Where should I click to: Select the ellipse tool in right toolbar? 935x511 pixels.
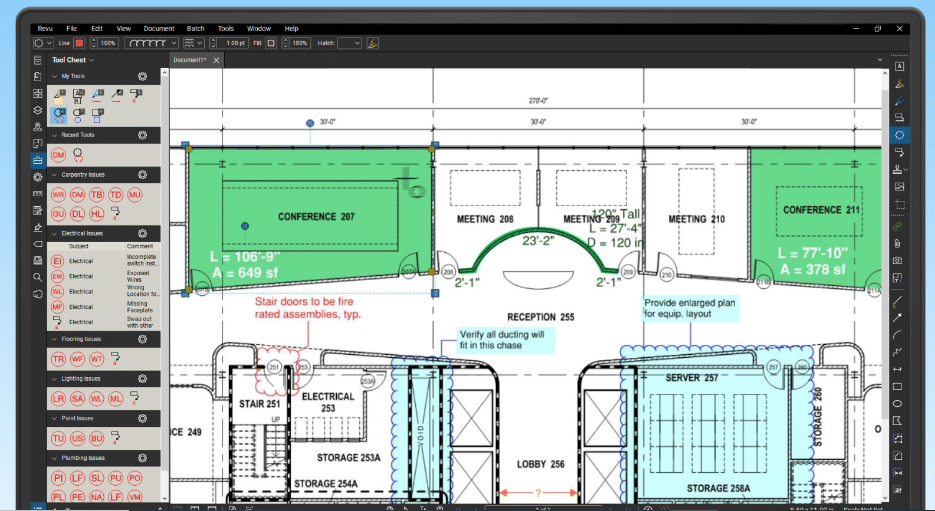899,403
